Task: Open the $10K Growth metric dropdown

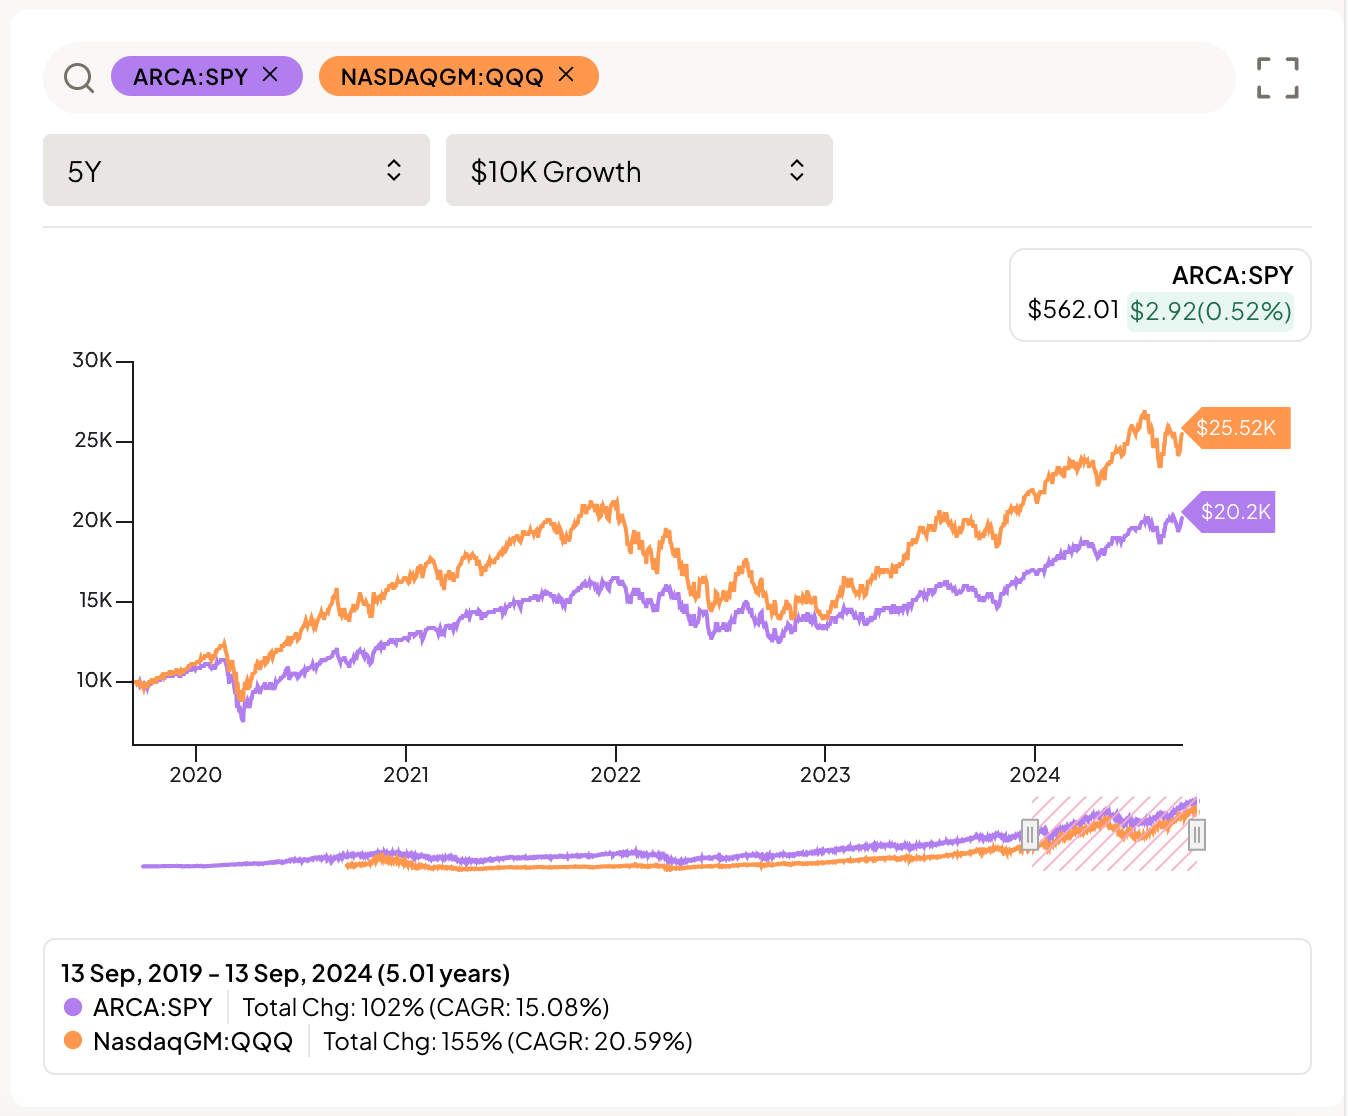Action: point(639,171)
